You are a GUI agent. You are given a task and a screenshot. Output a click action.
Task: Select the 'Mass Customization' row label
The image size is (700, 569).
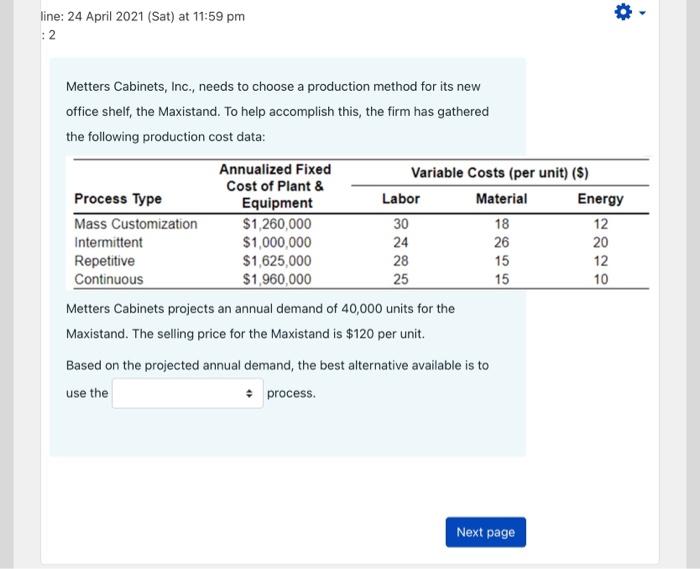click(x=136, y=224)
